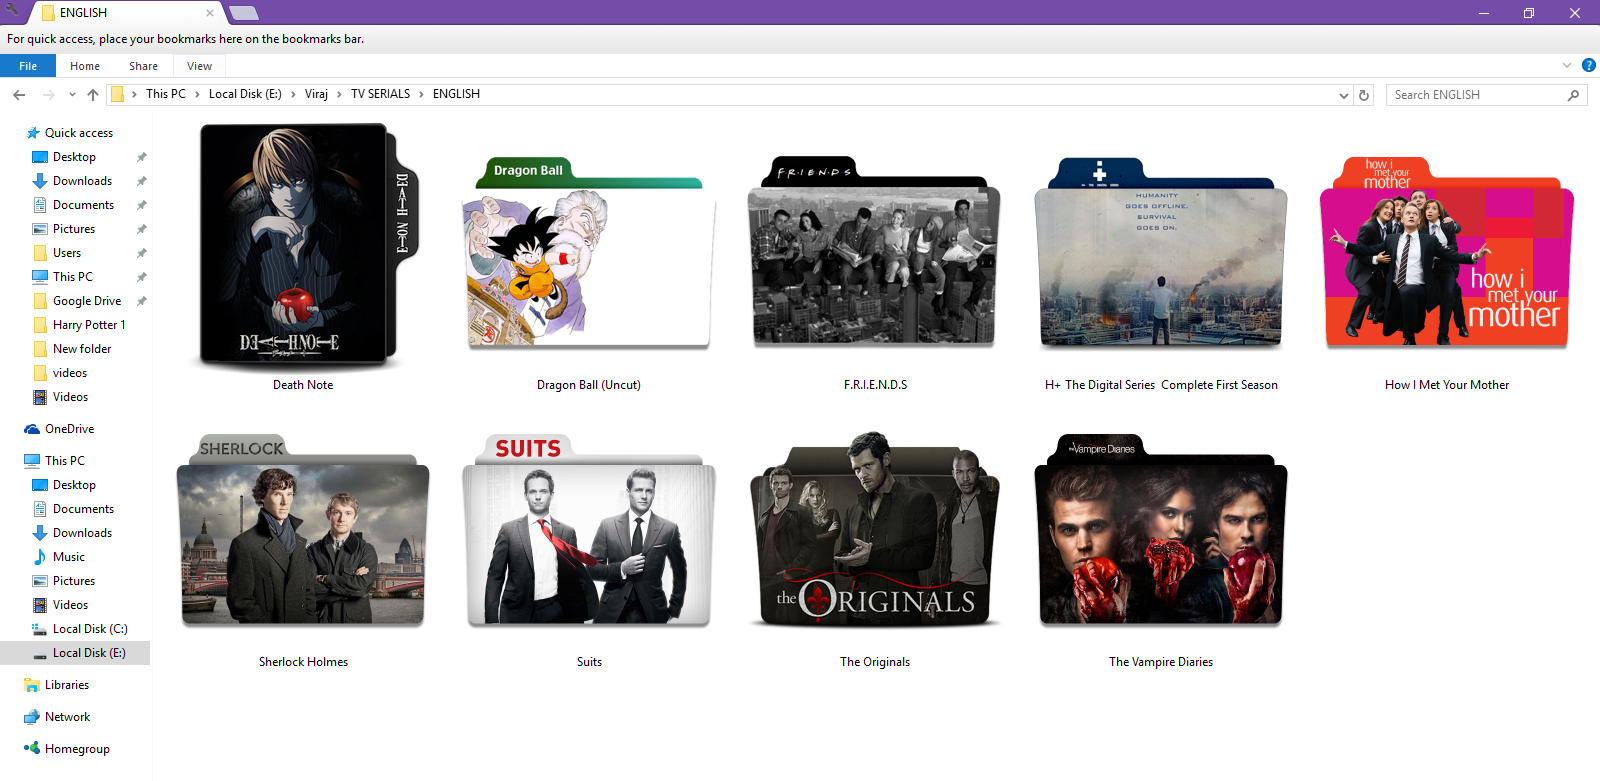Refresh the ENGLISH folder view
This screenshot has height=781, width=1600.
pos(1364,95)
